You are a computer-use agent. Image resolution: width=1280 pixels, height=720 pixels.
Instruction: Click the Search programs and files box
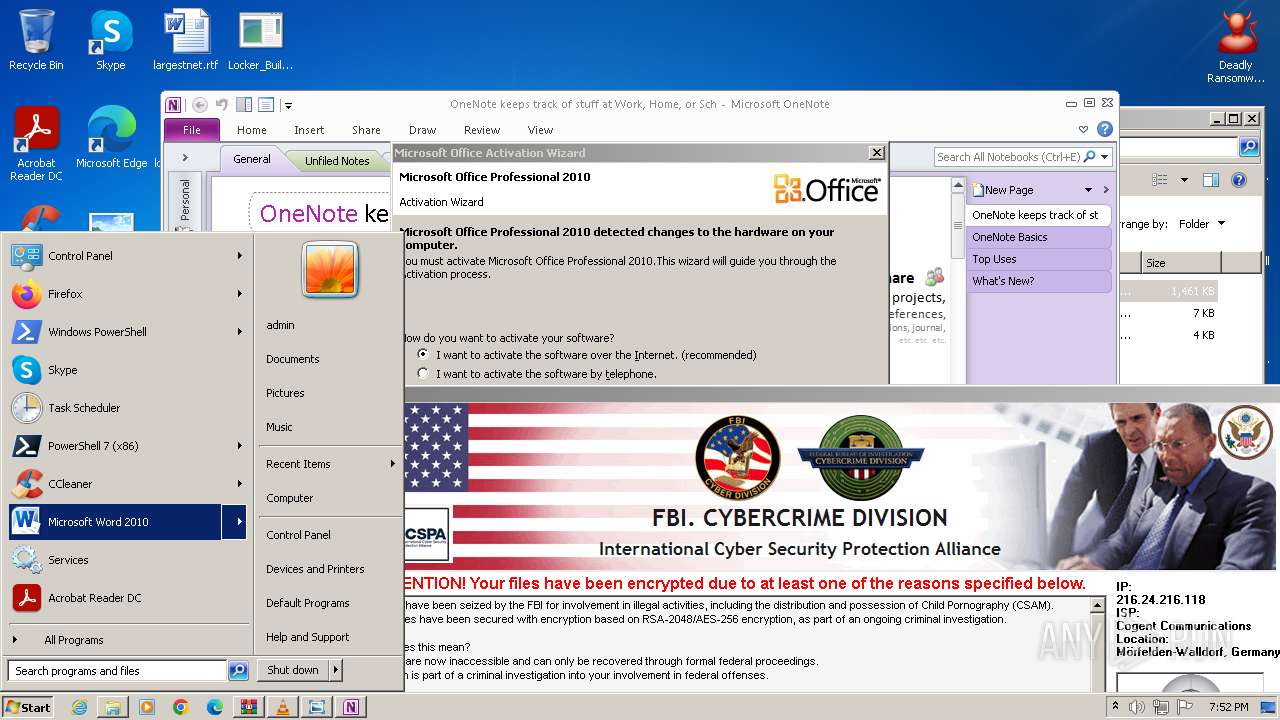(x=117, y=671)
